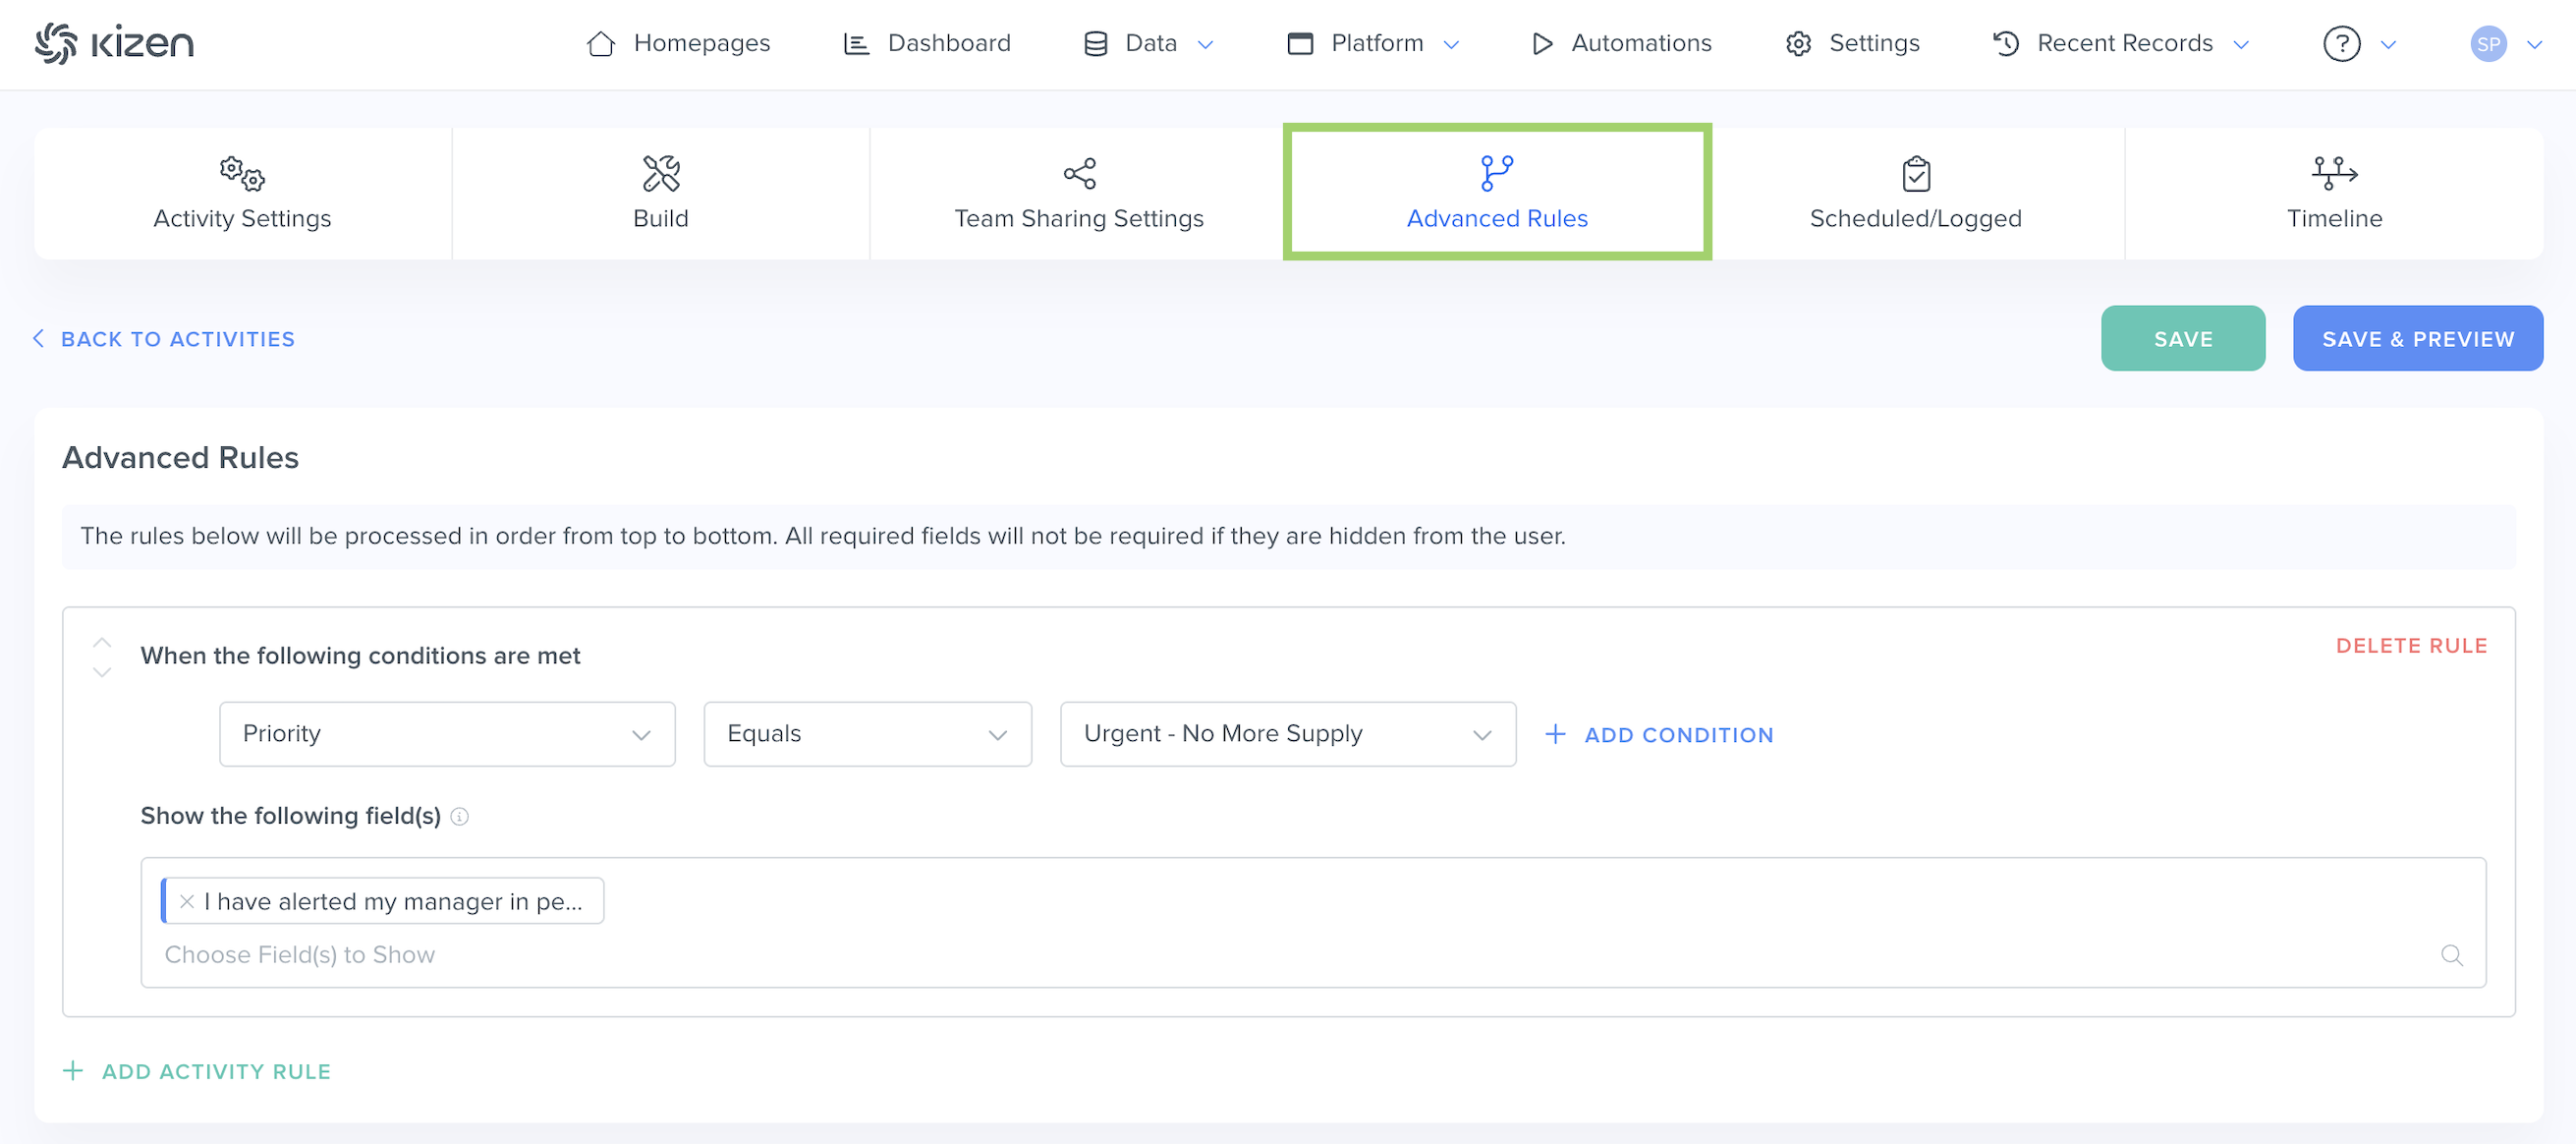Remove the 'I have alerted my manager' field tag
The width and height of the screenshot is (2576, 1144).
[187, 901]
